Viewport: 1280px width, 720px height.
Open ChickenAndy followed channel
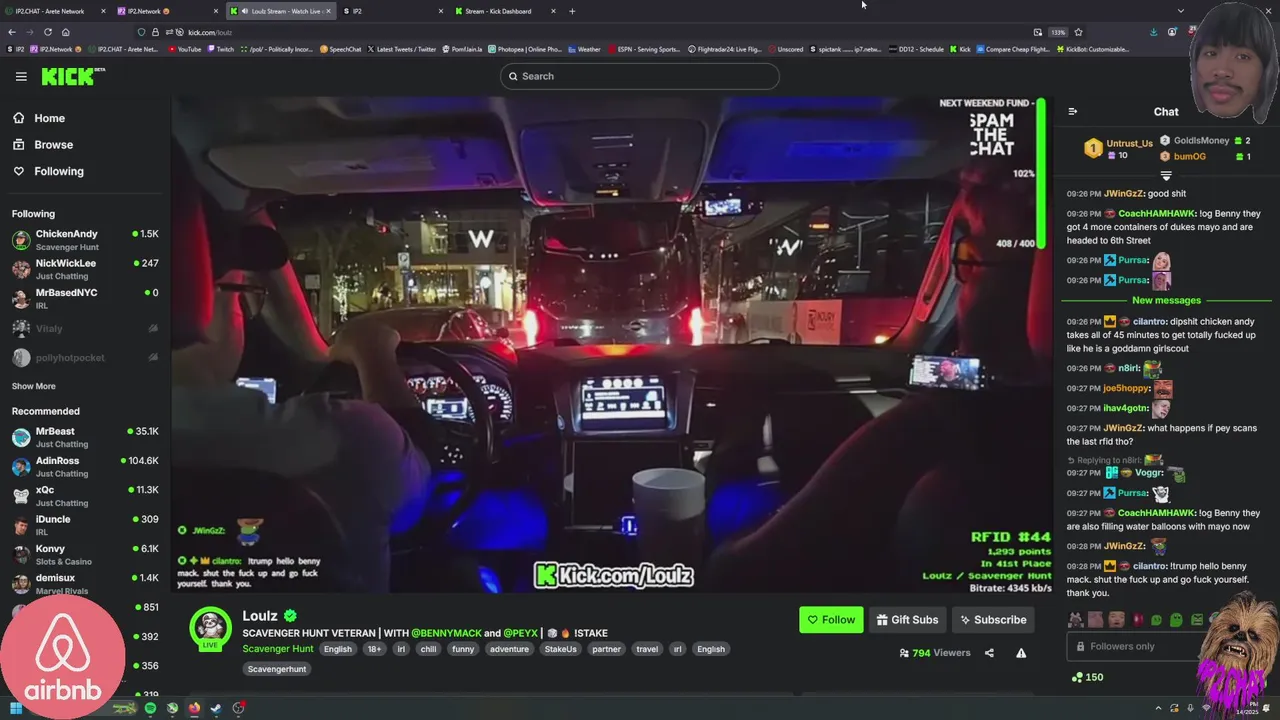[x=85, y=240]
